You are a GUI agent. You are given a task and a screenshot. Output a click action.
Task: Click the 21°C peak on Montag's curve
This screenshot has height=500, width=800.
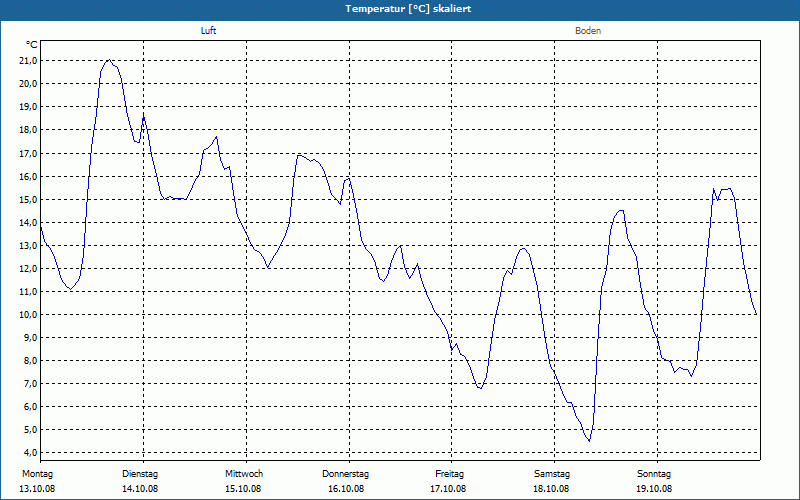pyautogui.click(x=109, y=60)
